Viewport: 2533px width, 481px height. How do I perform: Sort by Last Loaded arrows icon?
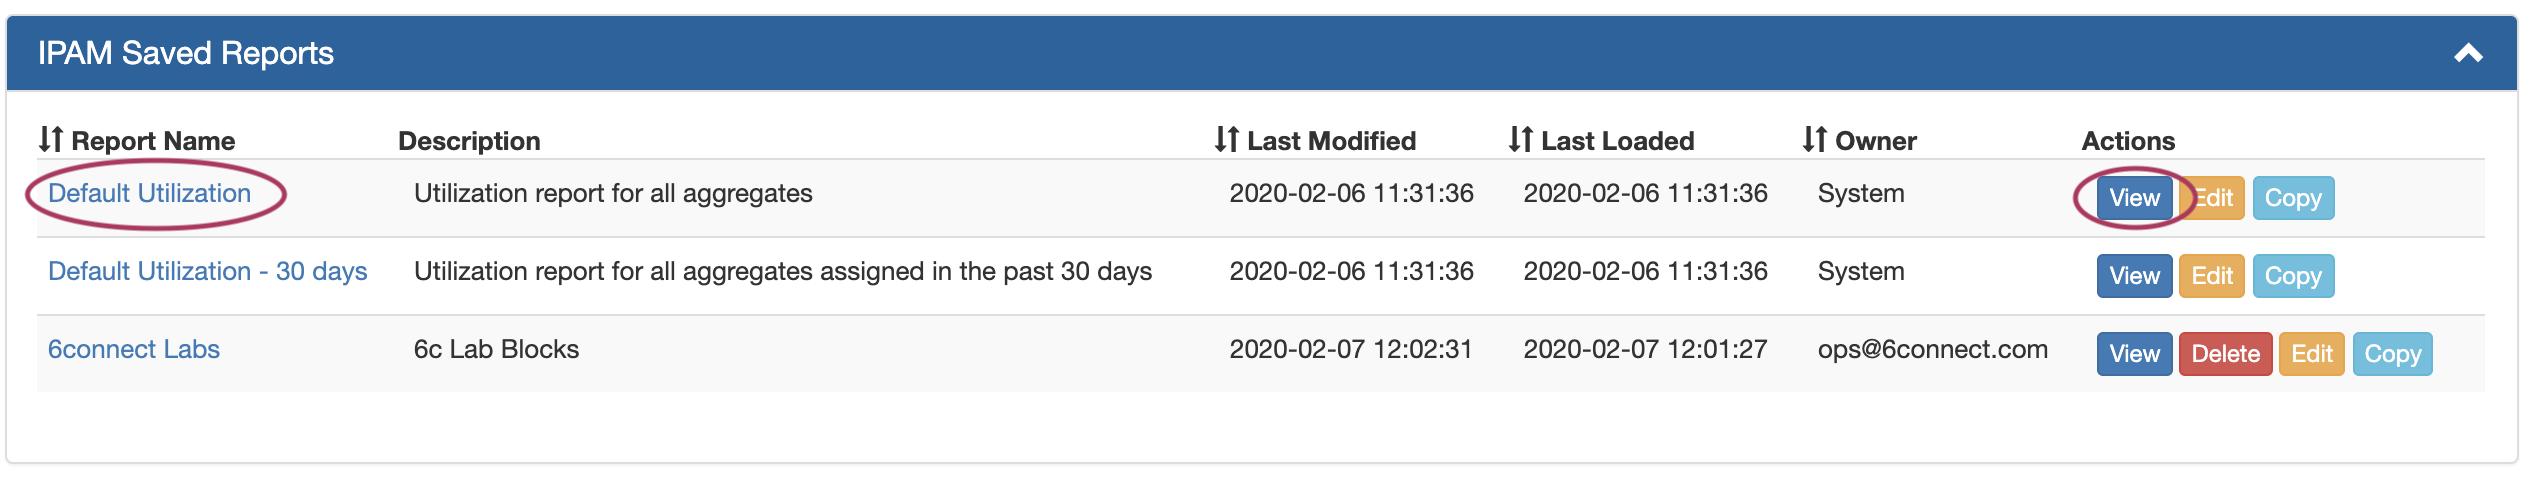1521,140
